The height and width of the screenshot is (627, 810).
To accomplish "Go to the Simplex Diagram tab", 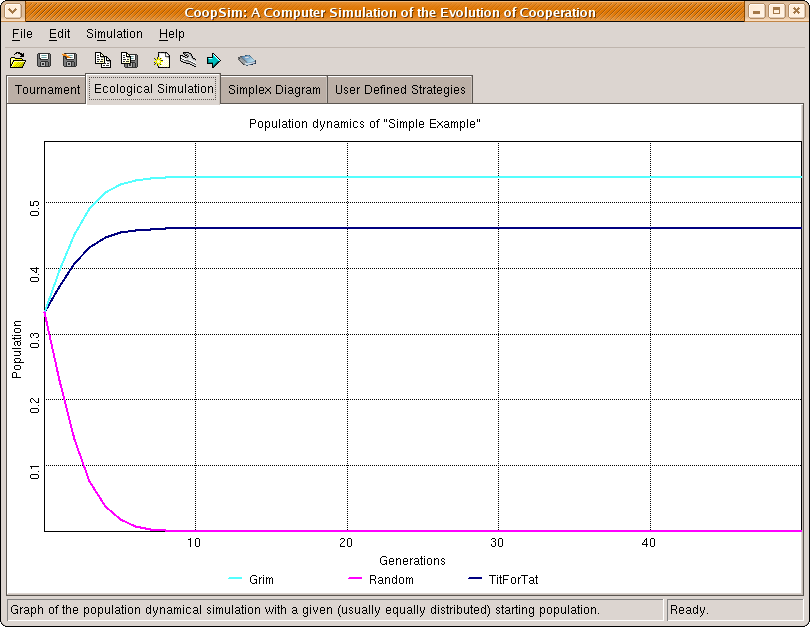I will 274,90.
